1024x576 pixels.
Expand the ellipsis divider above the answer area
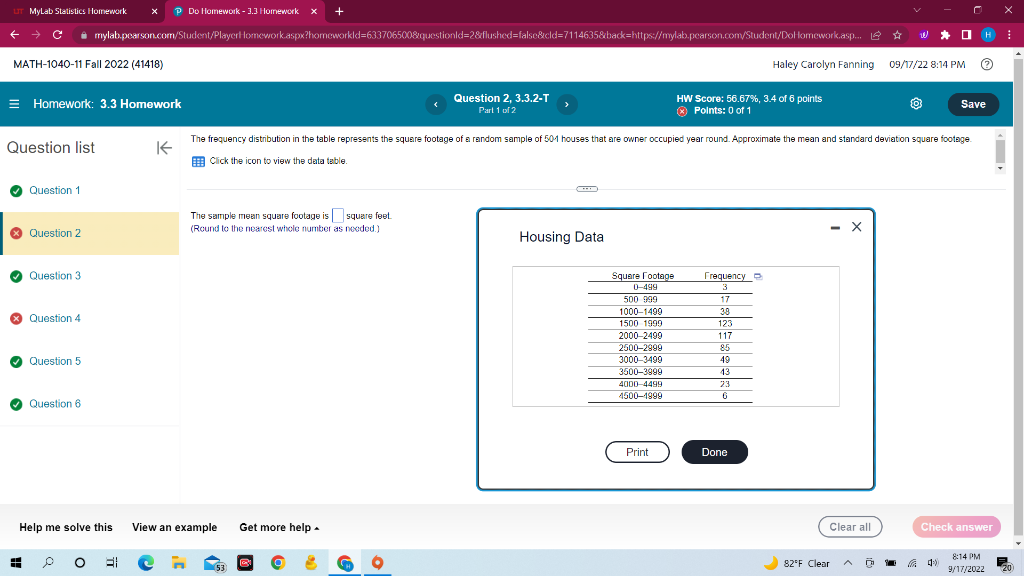(x=585, y=188)
